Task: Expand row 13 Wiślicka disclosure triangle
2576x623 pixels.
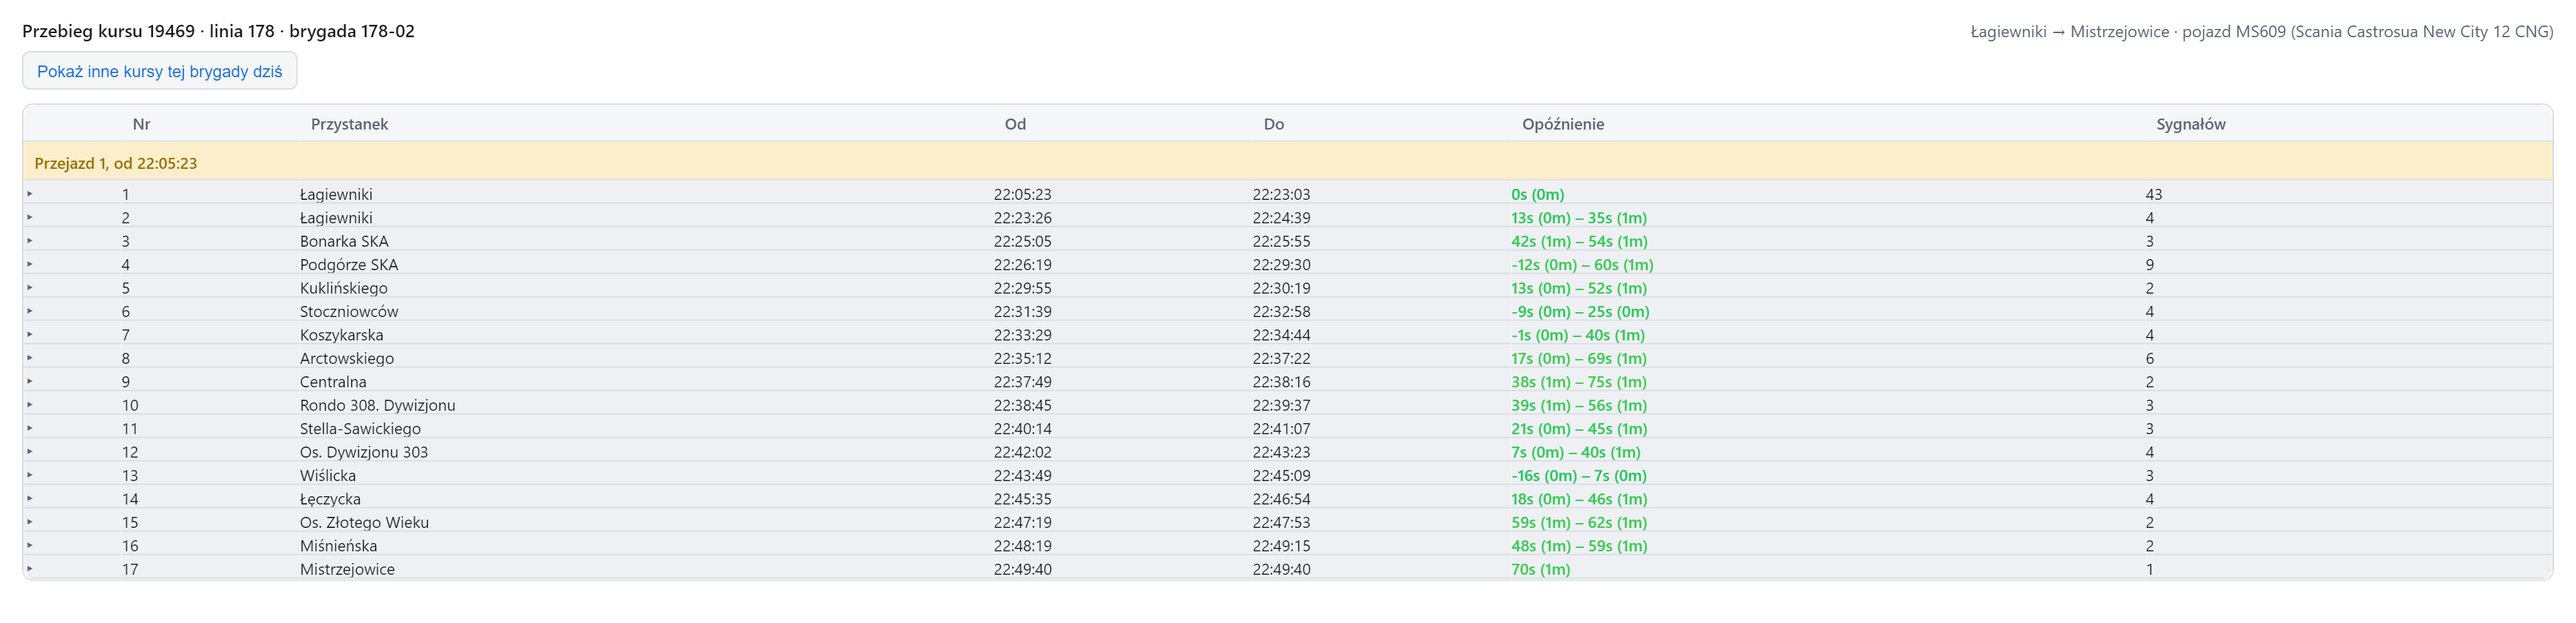Action: 30,475
